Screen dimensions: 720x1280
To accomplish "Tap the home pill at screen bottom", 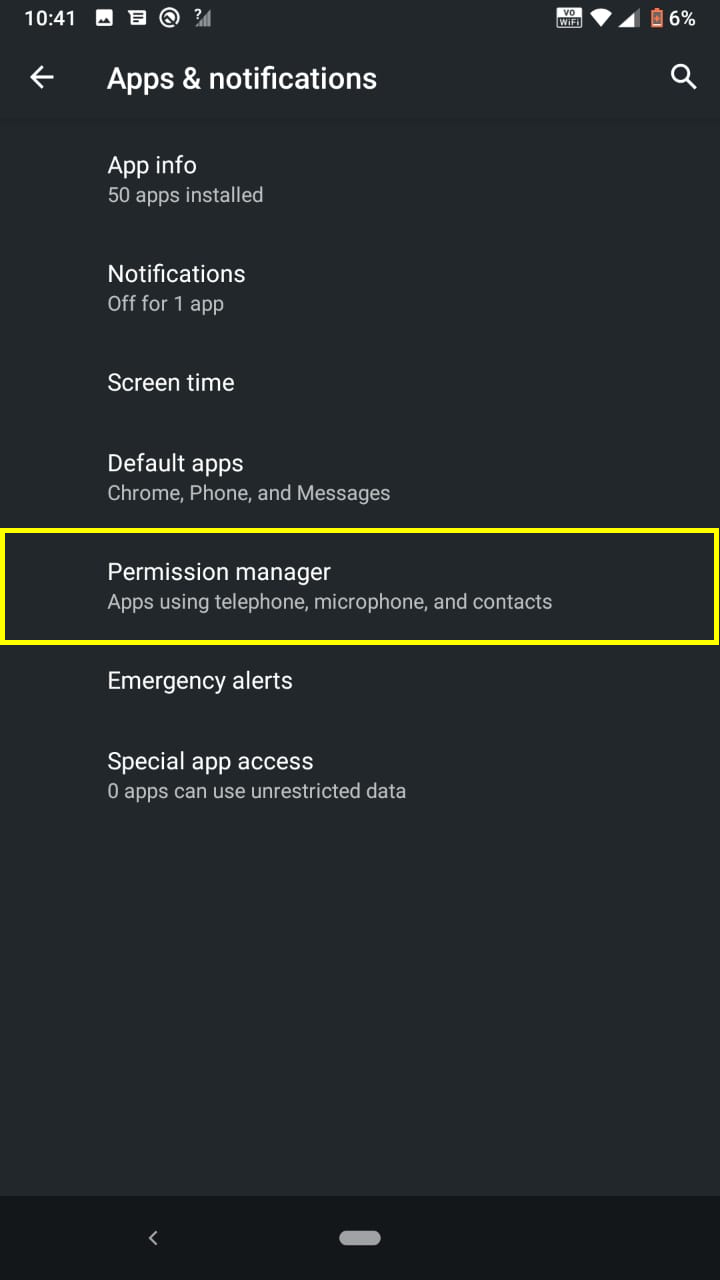I will (360, 1237).
